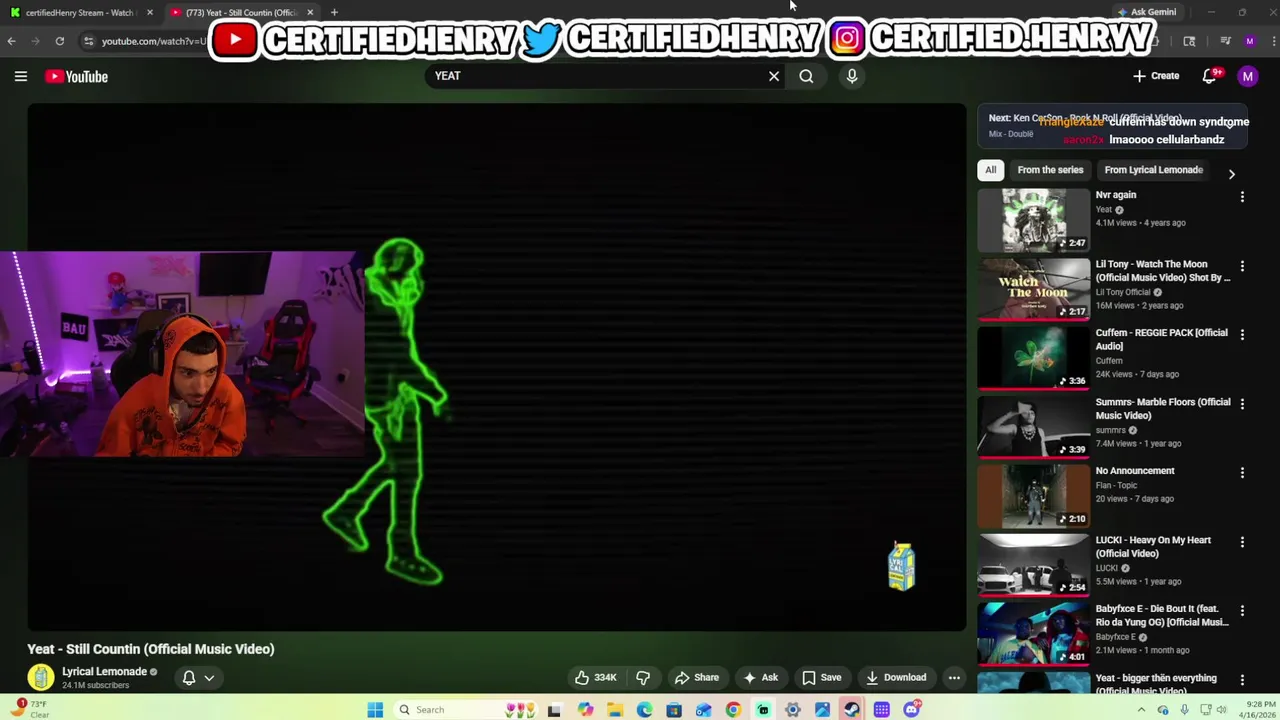Click the Lyrical Lemonade carton watermark
The image size is (1280, 720).
901,567
